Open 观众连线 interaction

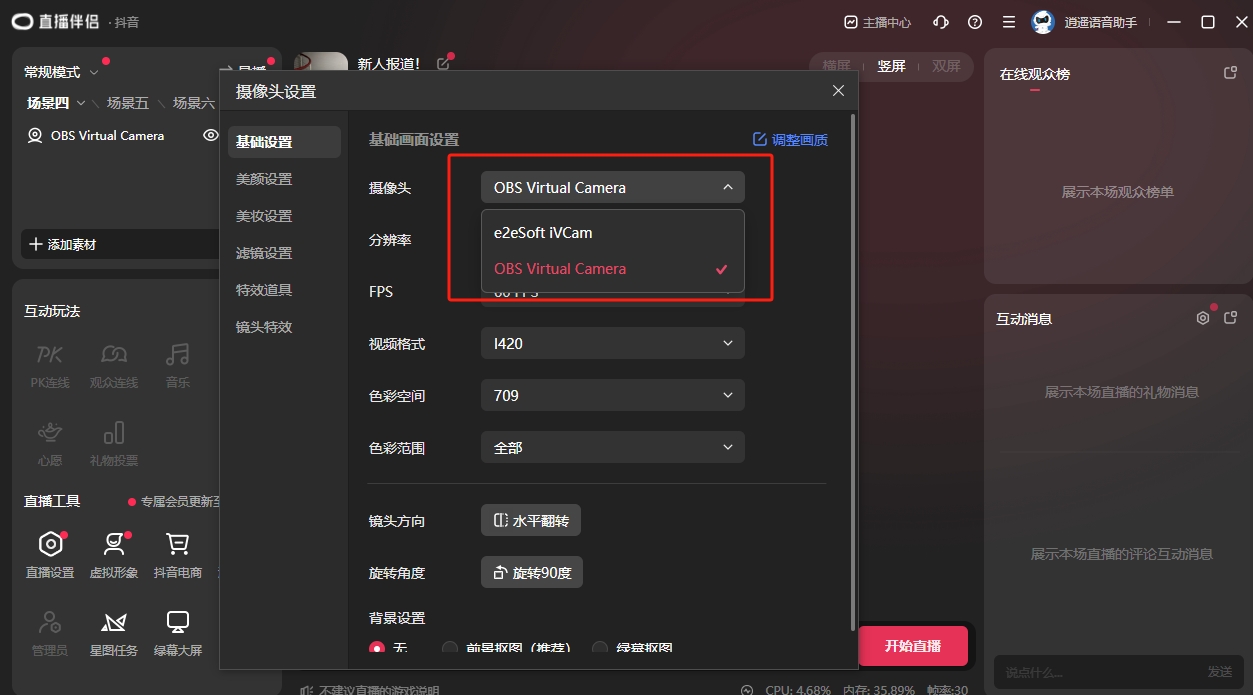pos(114,365)
